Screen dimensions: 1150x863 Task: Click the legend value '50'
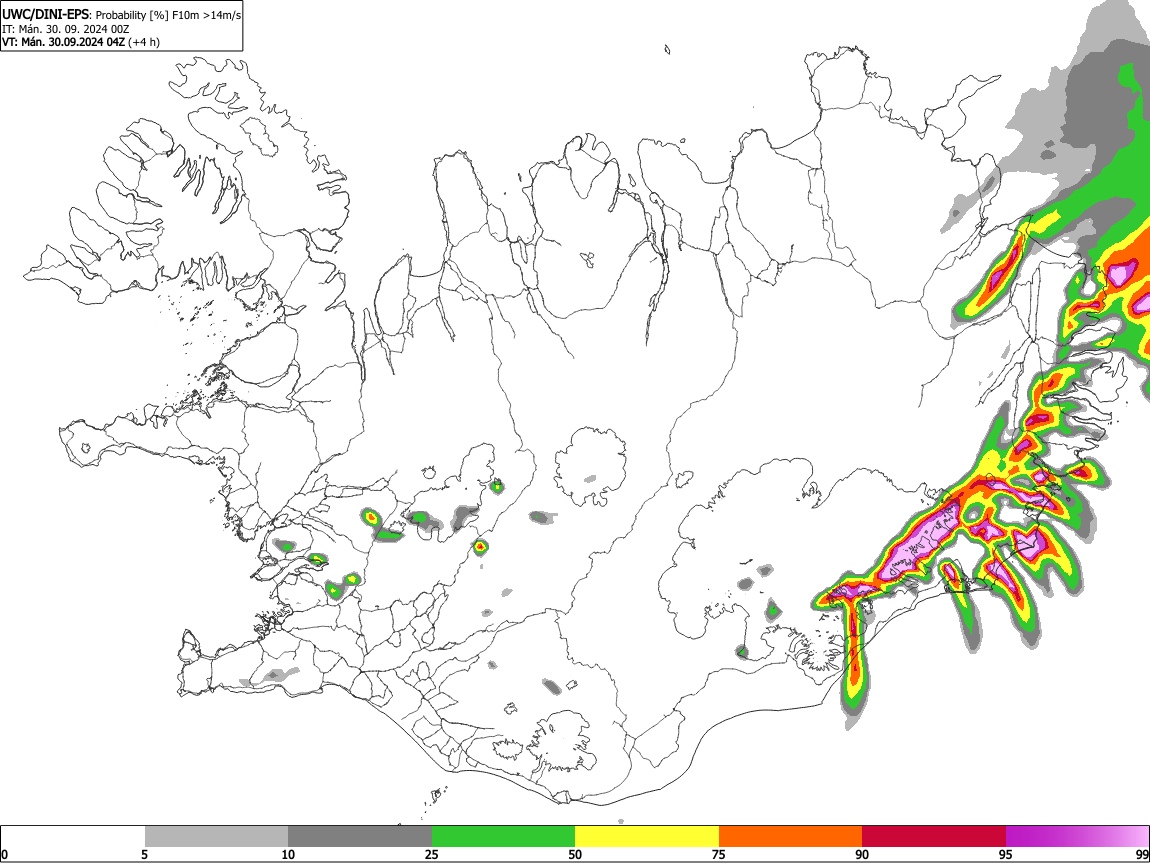(x=575, y=854)
